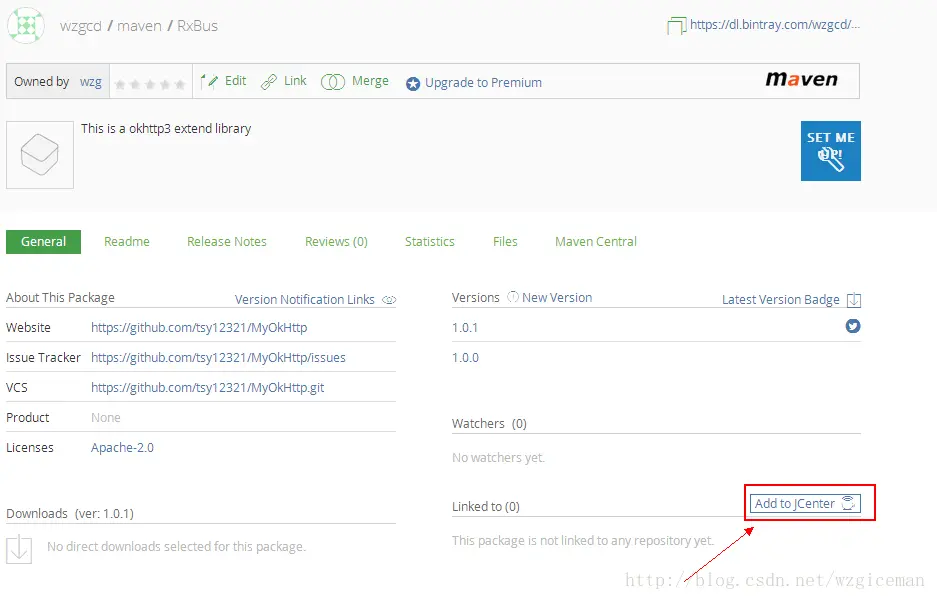Viewport: 937px width, 600px height.
Task: Click the 'Versions' heading
Action: [476, 298]
